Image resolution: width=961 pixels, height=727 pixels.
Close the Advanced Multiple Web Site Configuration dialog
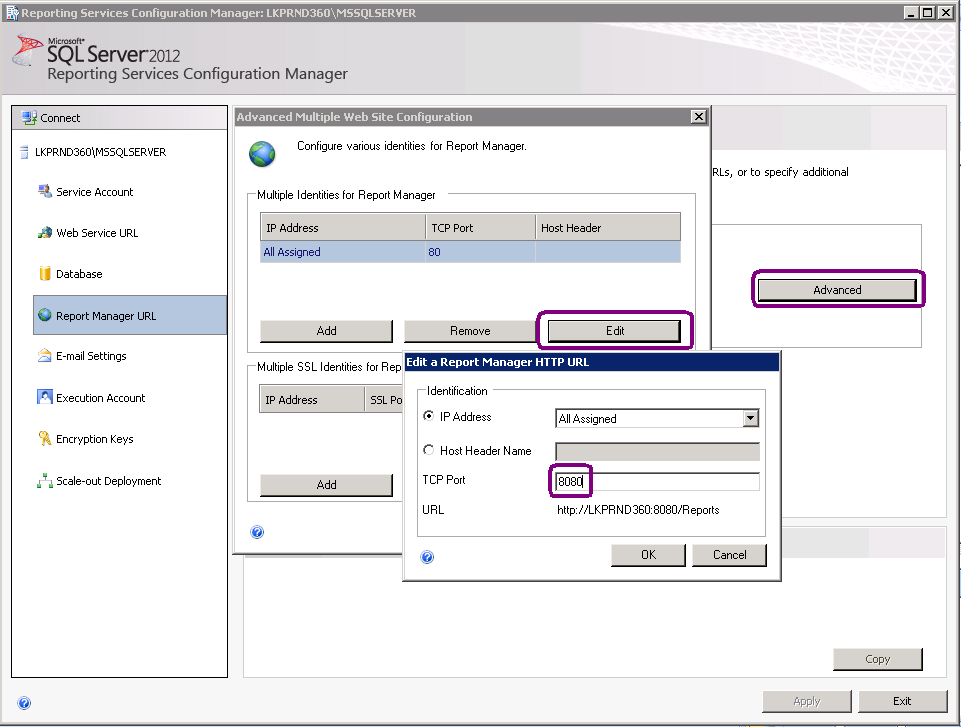698,116
